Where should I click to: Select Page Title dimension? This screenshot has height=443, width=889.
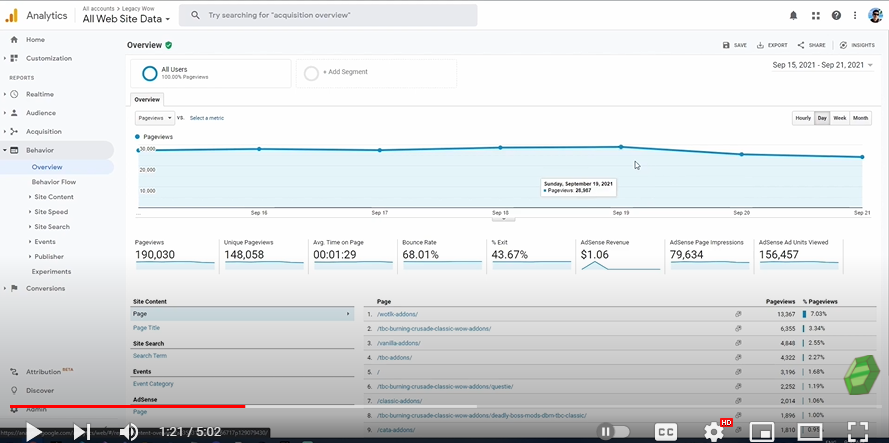click(146, 328)
